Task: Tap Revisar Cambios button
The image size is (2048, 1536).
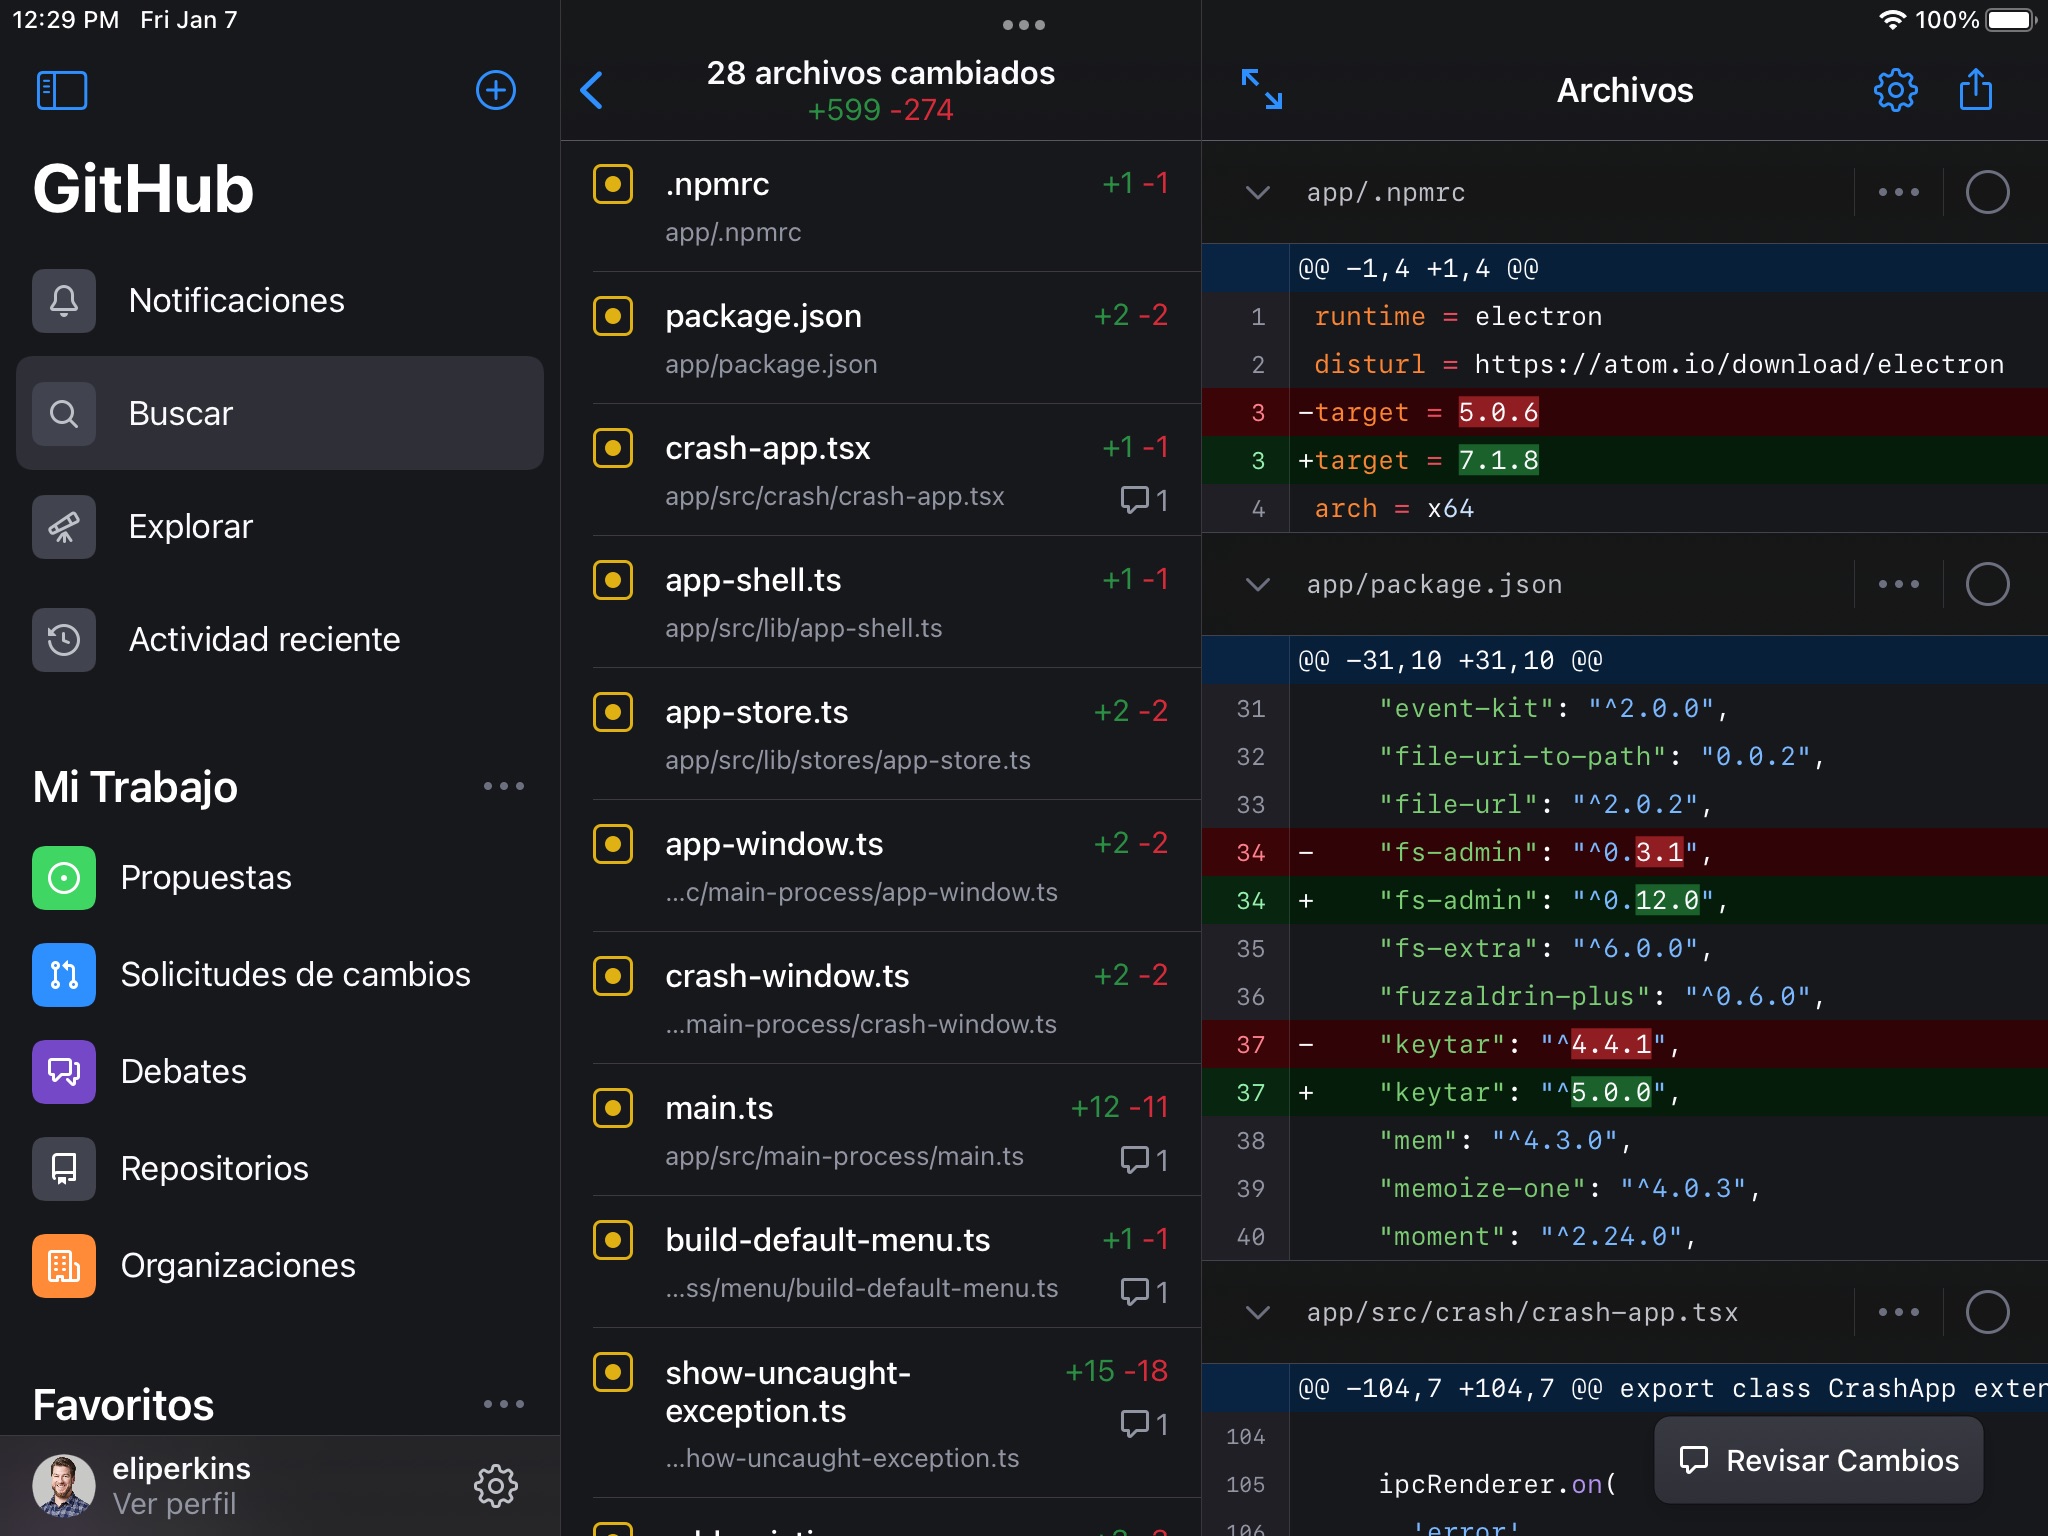Action: point(1818,1460)
